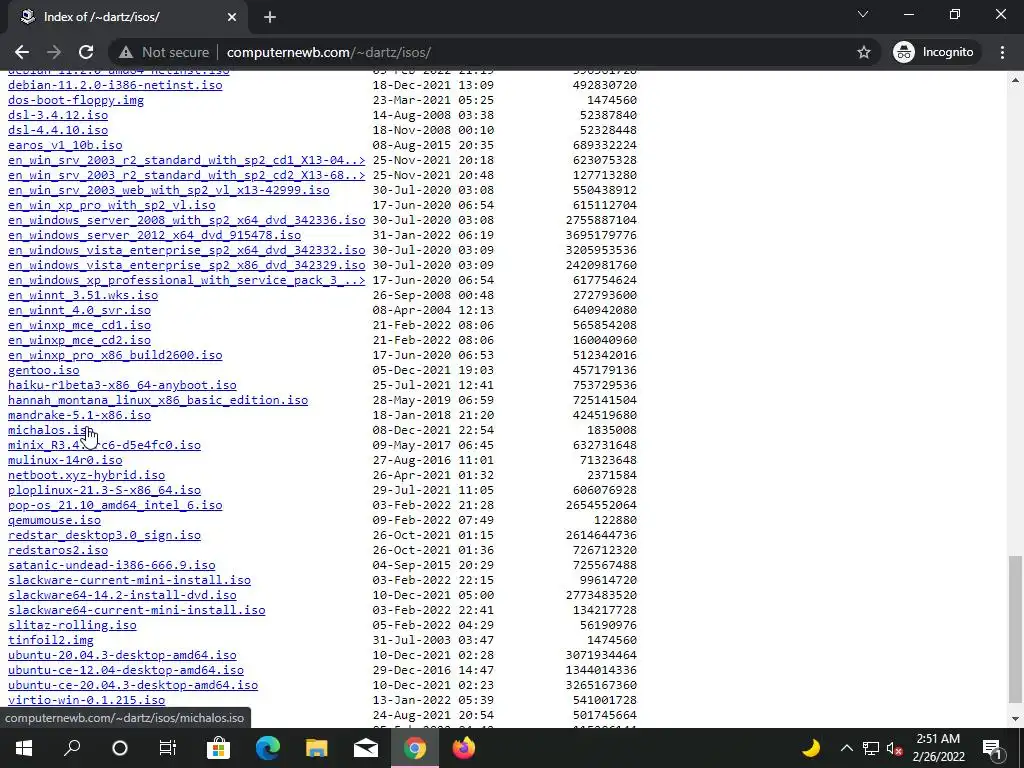Reload the current page
This screenshot has width=1024, height=768.
coord(86,52)
